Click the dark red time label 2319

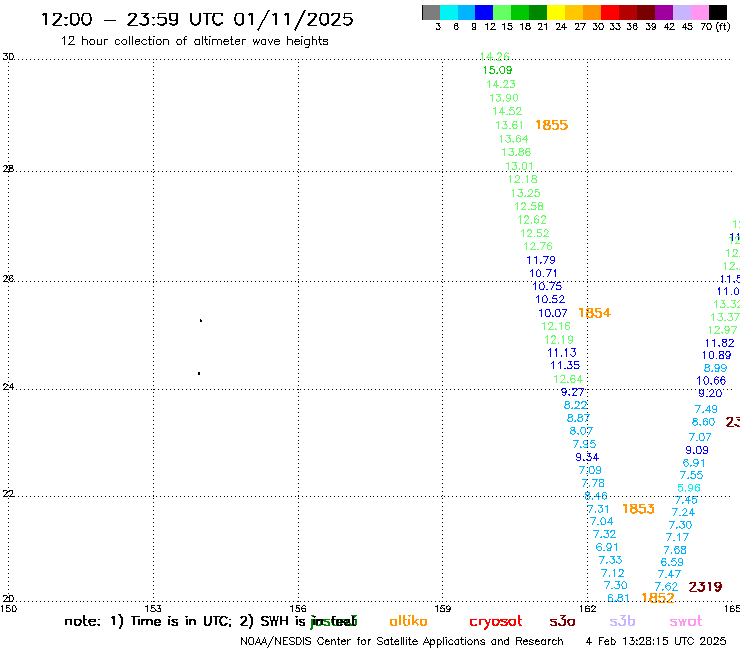tap(705, 587)
